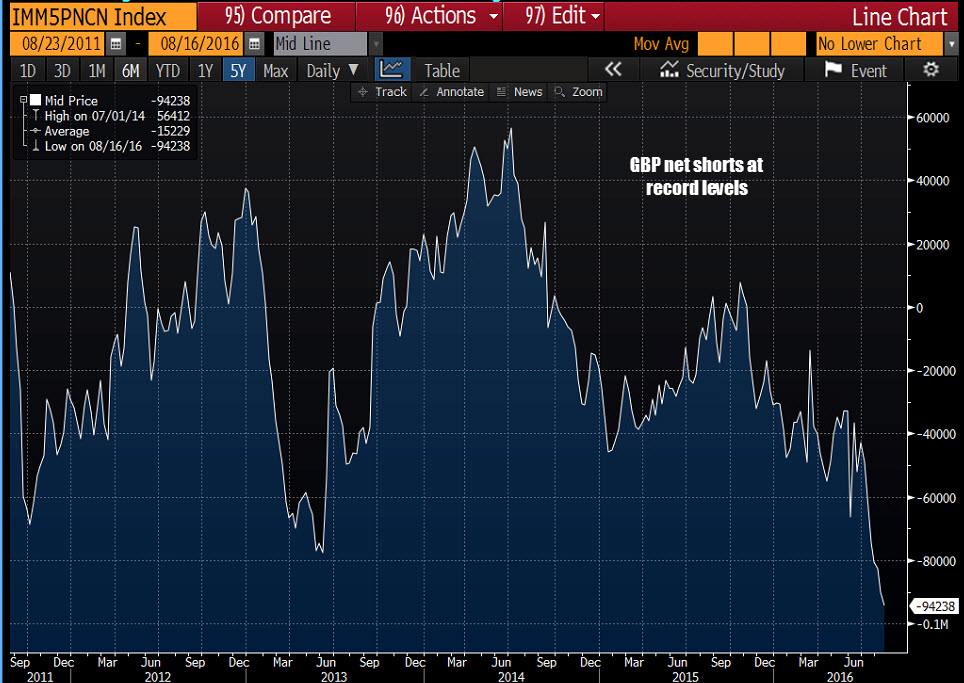
Task: Open the chart settings gear
Action: pos(930,70)
